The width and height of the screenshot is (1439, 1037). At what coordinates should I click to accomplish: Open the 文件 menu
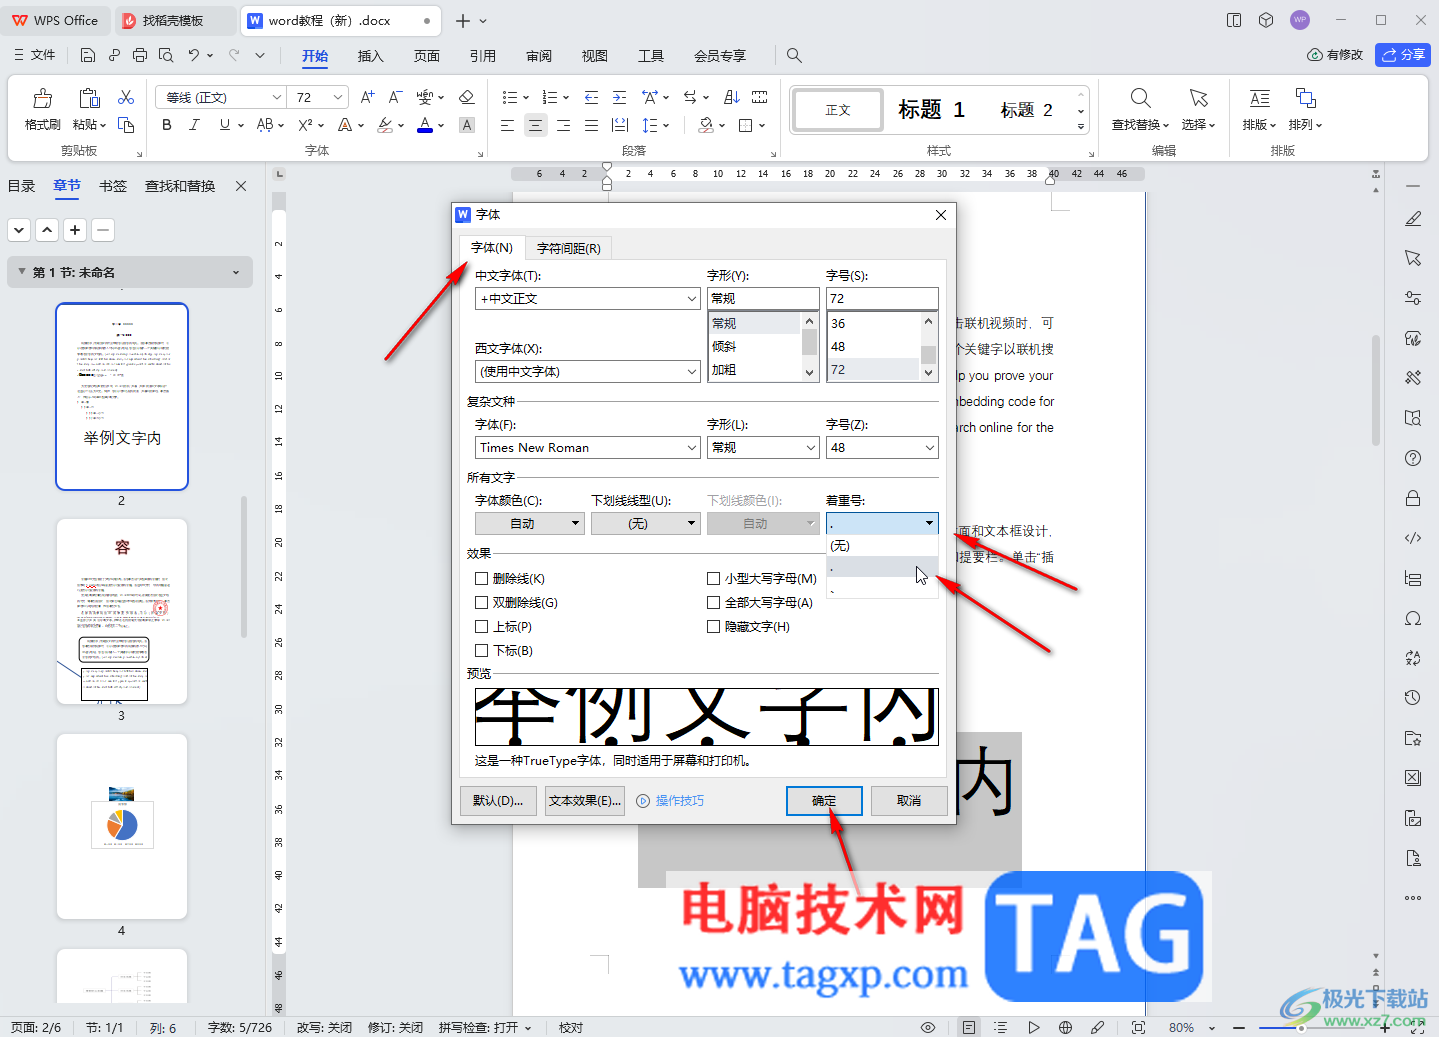[x=34, y=55]
